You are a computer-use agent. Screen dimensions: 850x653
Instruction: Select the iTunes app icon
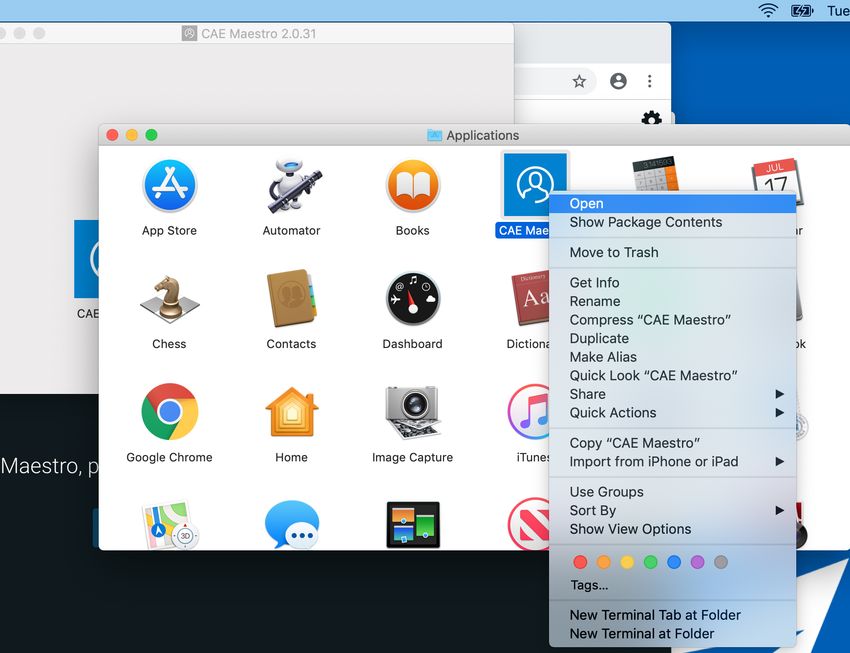529,412
